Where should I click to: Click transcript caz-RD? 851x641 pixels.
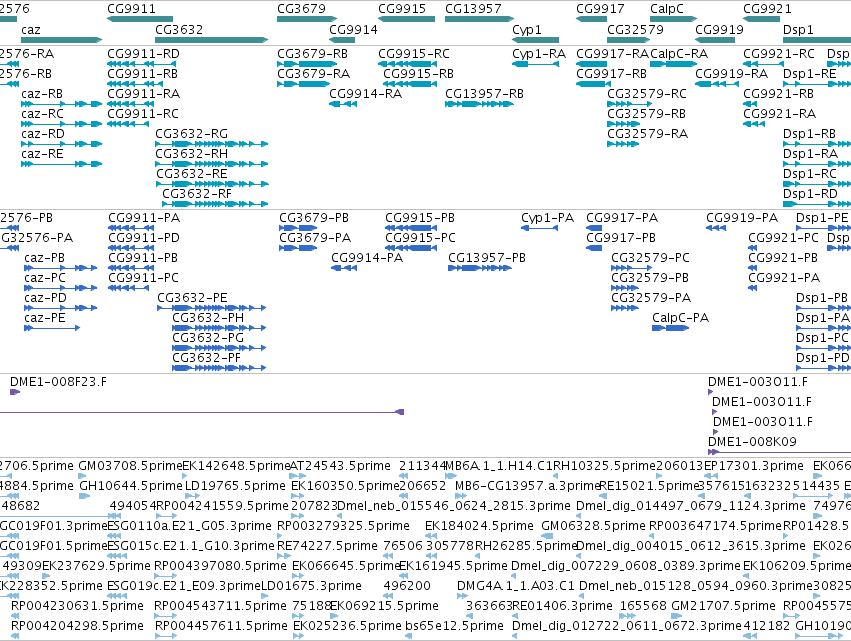(43, 134)
